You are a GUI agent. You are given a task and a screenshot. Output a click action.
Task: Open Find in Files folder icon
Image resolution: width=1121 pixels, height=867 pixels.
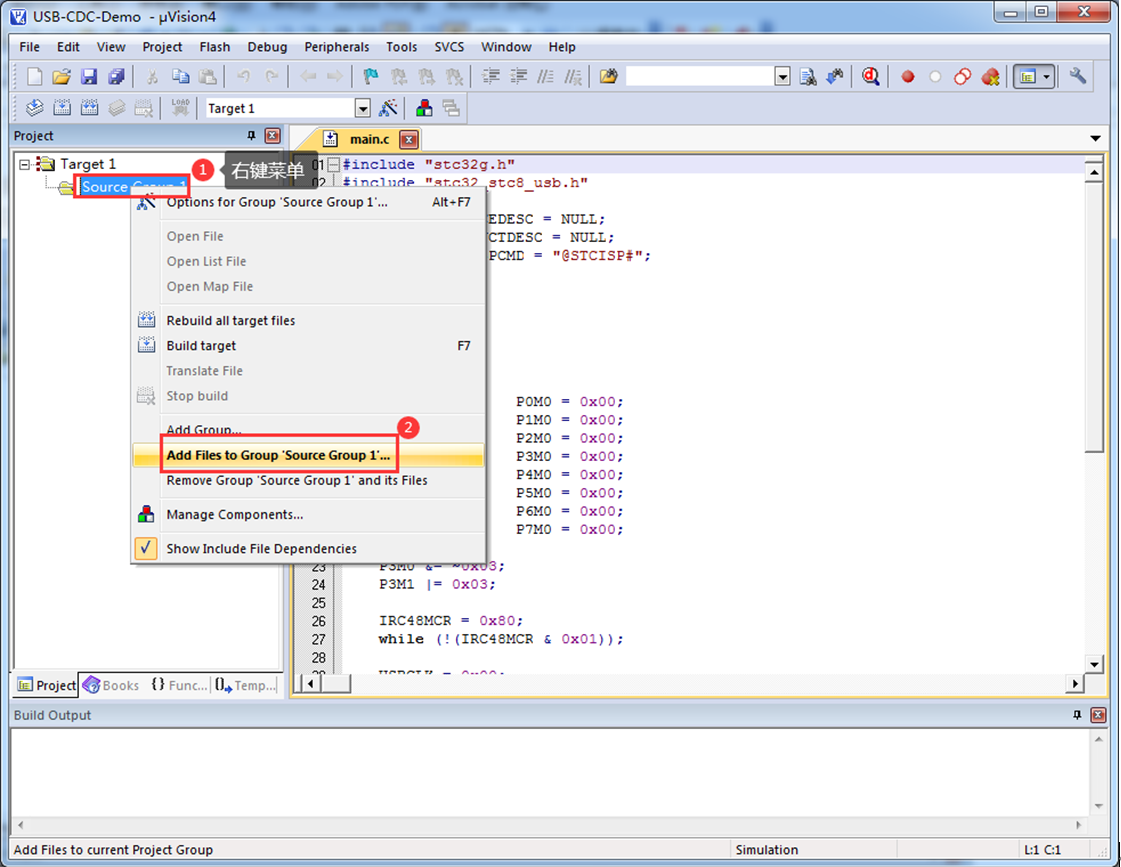pos(608,76)
